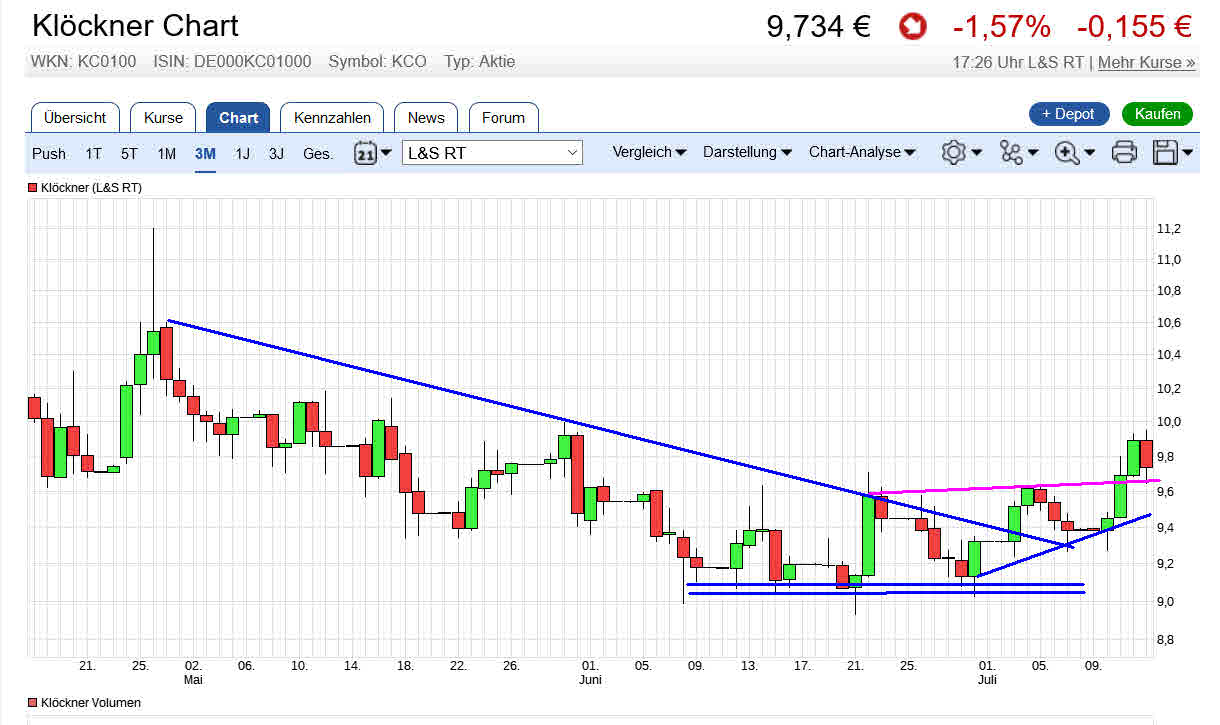Expand the save icon dropdown arrow

tap(1188, 153)
